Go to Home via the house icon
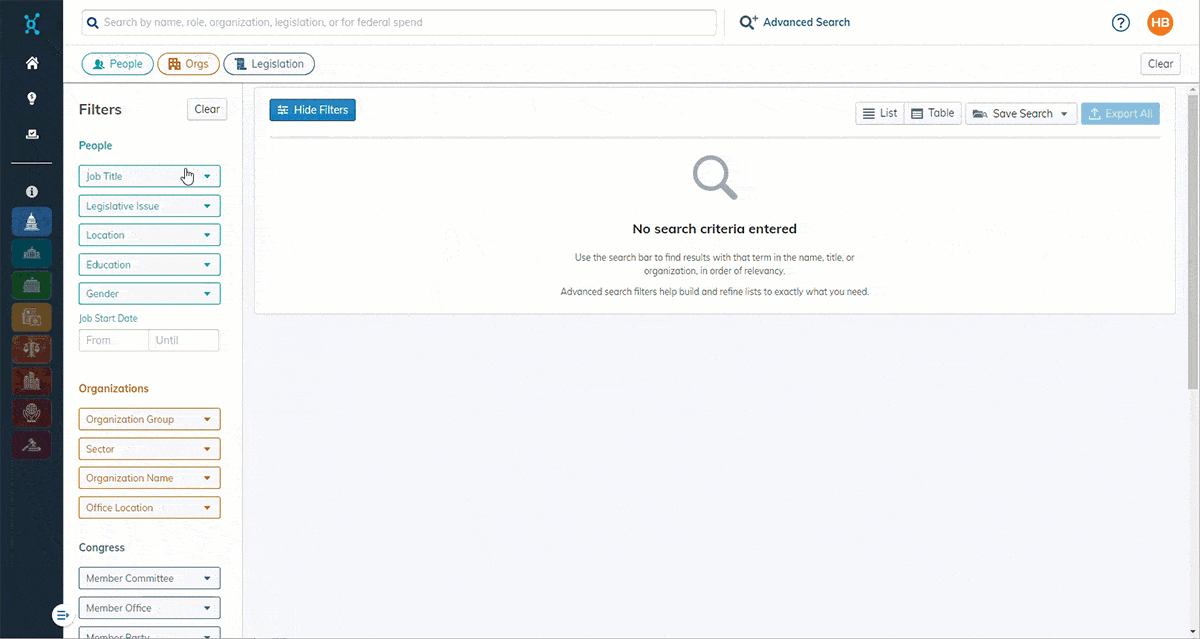The height and width of the screenshot is (639, 1200). pyautogui.click(x=32, y=63)
